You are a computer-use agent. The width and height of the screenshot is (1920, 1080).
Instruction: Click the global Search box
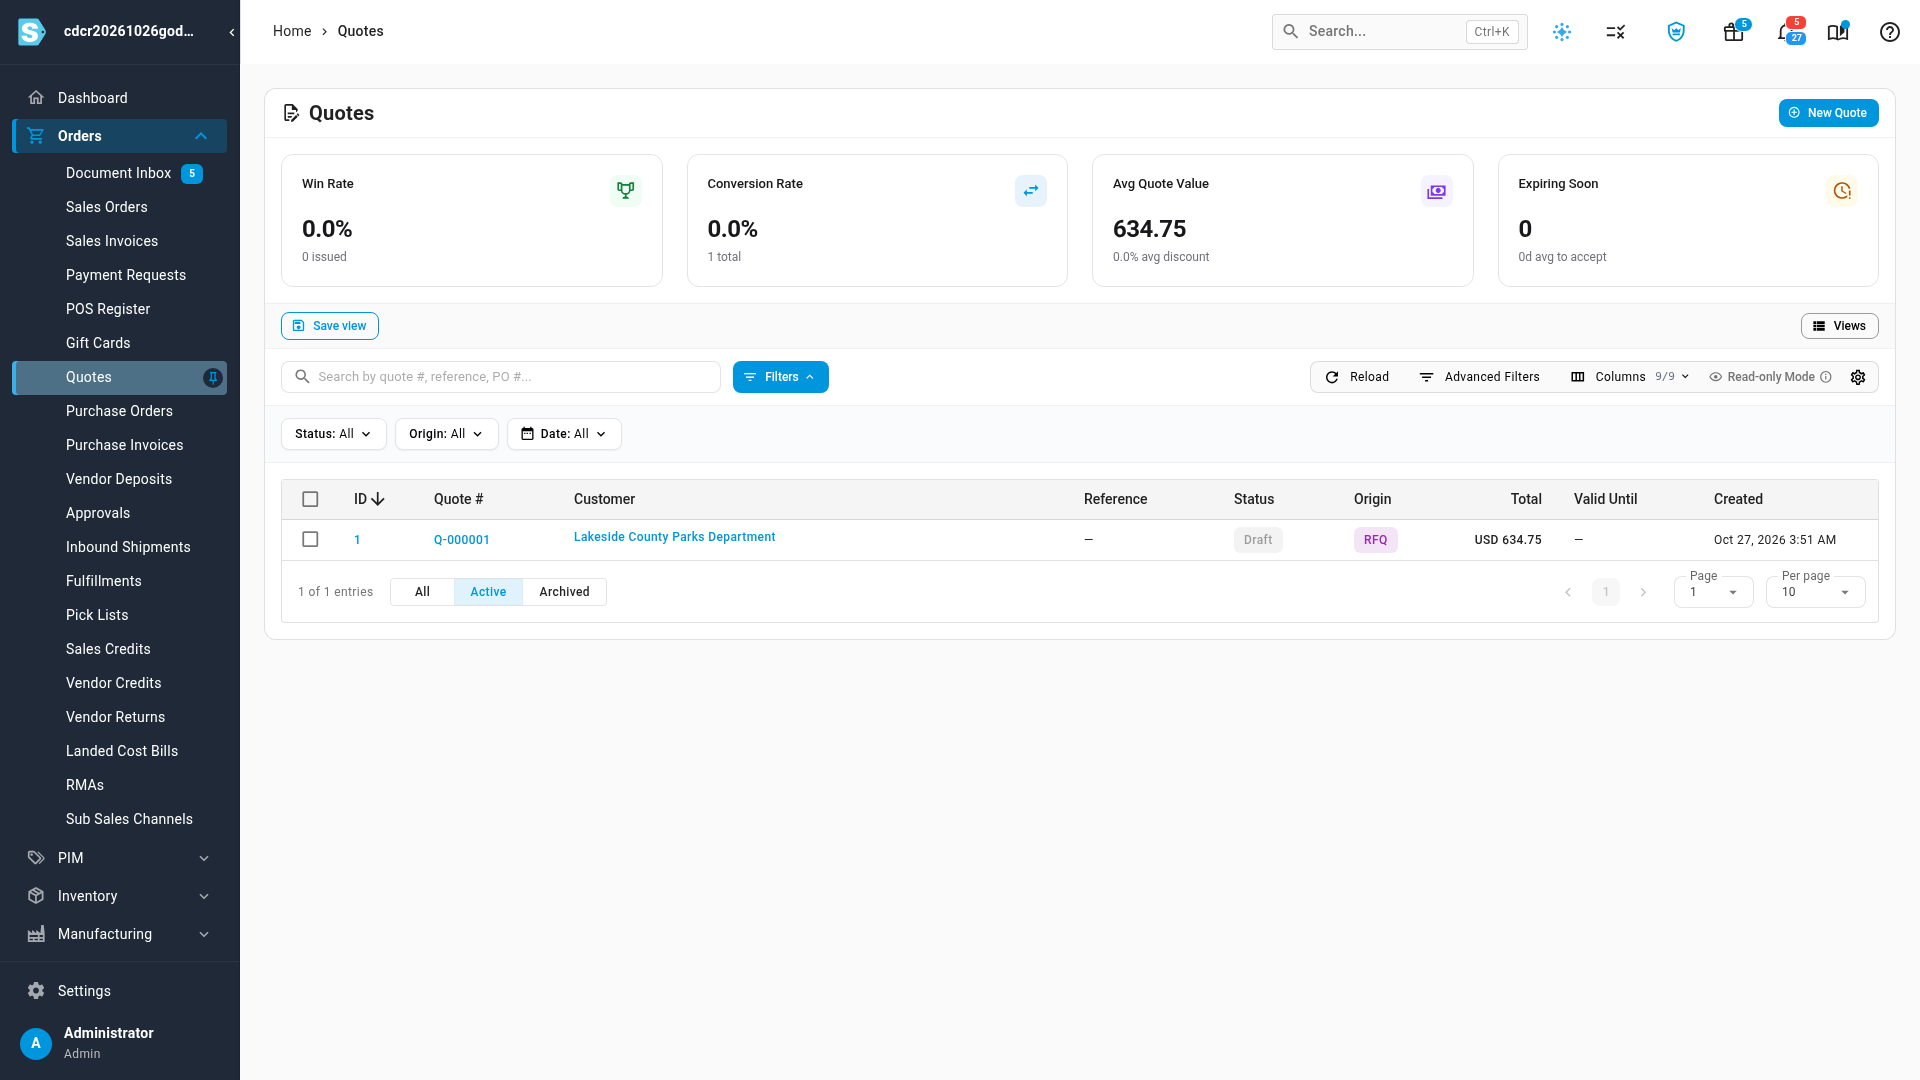pos(1399,32)
